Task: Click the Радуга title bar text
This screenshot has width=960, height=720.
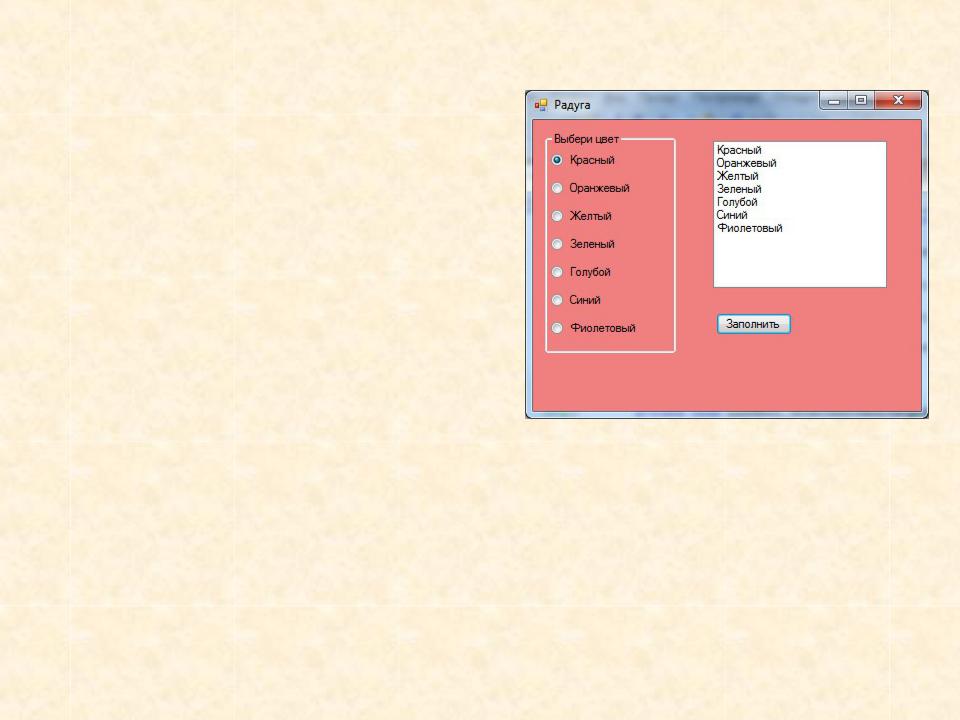Action: (572, 105)
